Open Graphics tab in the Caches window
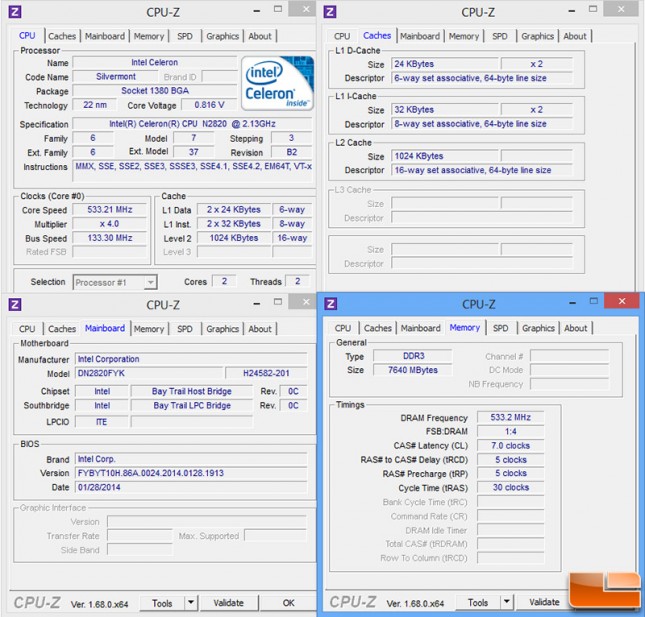The height and width of the screenshot is (617, 645). 538,36
